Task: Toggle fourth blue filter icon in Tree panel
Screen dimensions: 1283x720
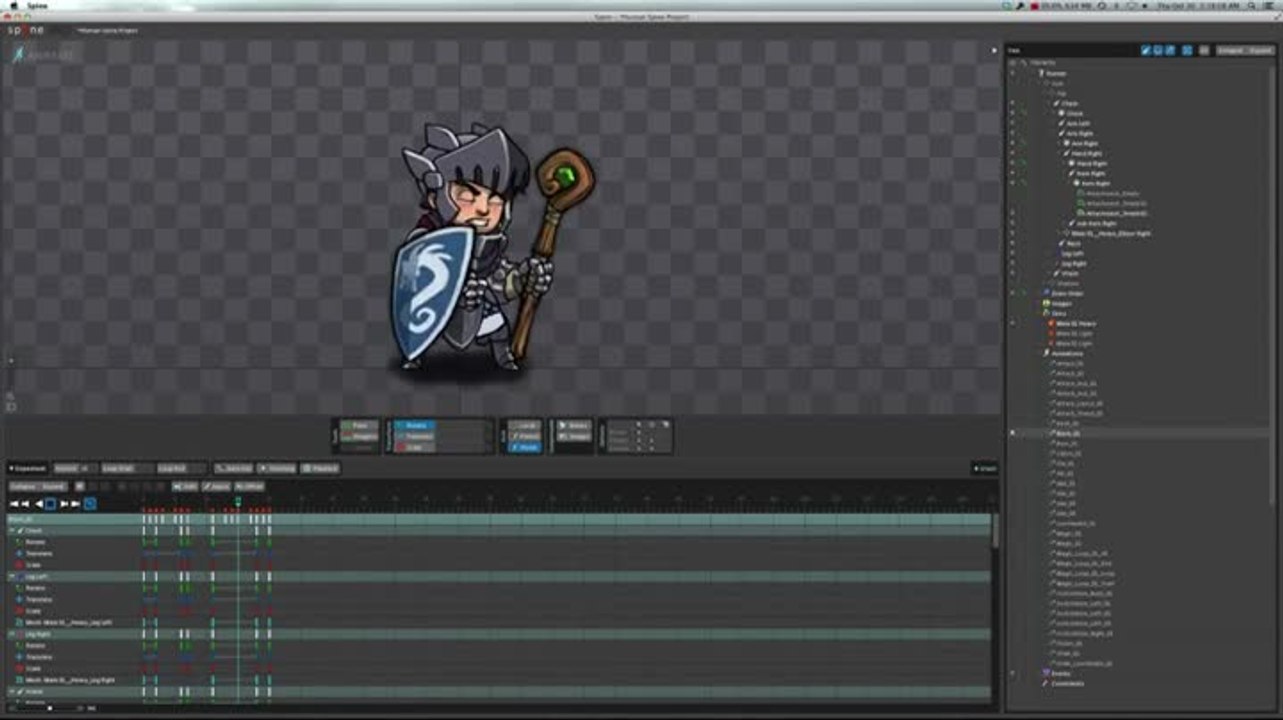Action: pyautogui.click(x=1187, y=50)
